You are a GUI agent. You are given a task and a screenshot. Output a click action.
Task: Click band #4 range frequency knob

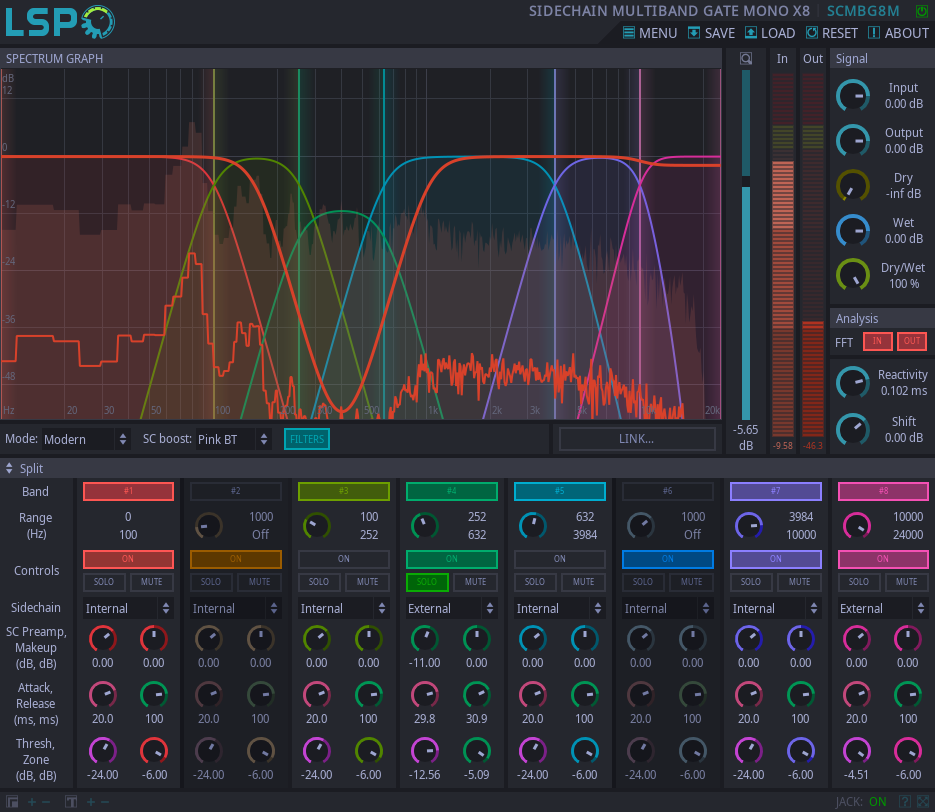[x=425, y=526]
